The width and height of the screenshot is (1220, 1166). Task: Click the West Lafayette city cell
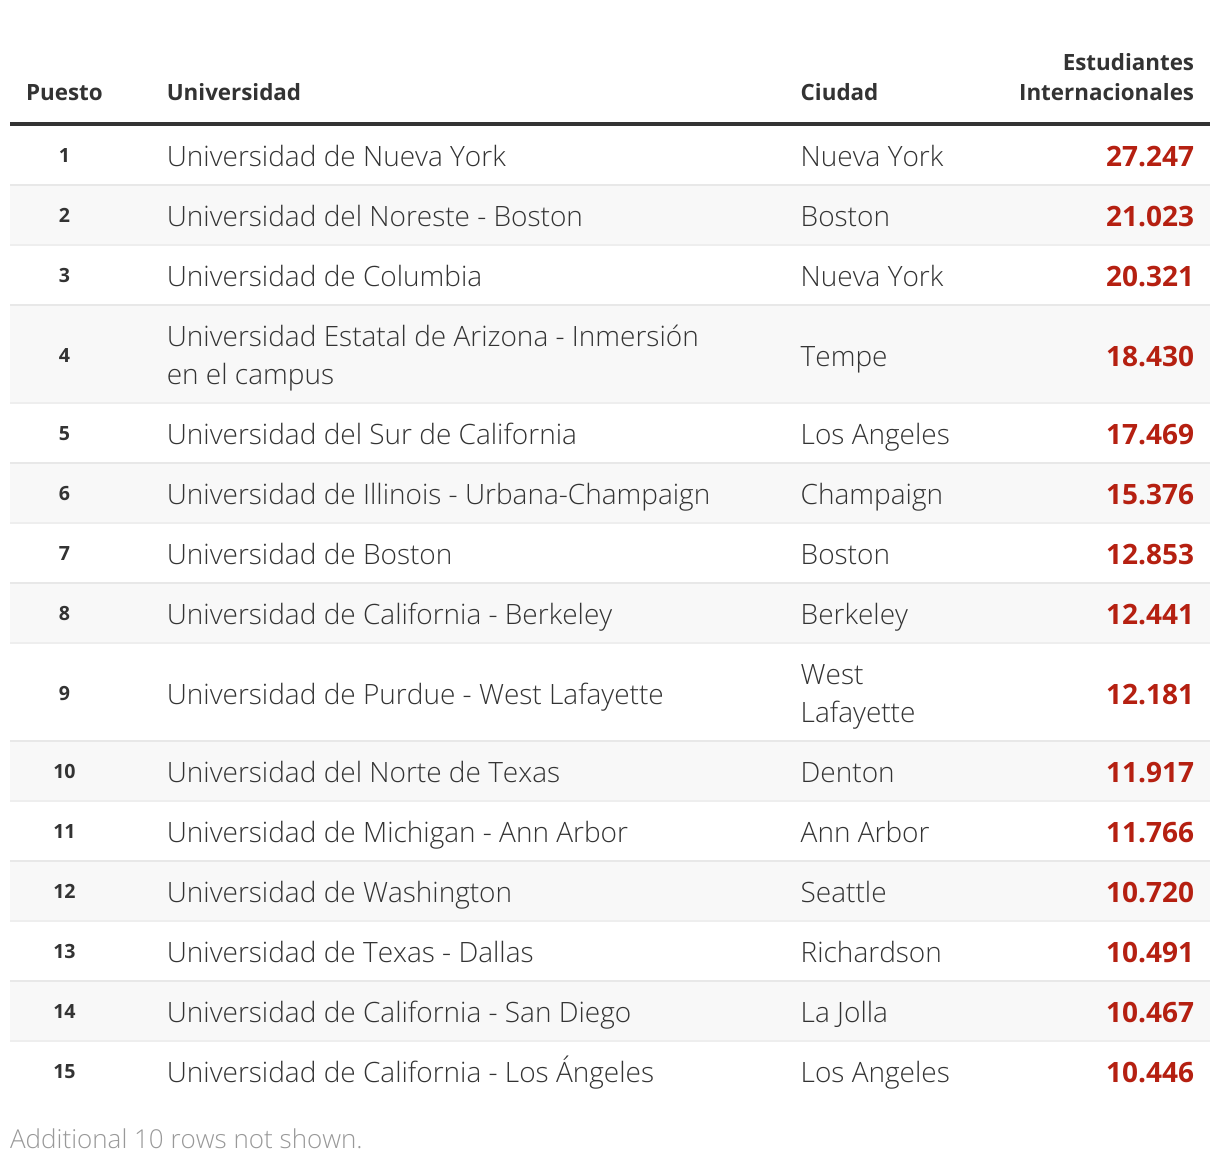pyautogui.click(x=857, y=693)
